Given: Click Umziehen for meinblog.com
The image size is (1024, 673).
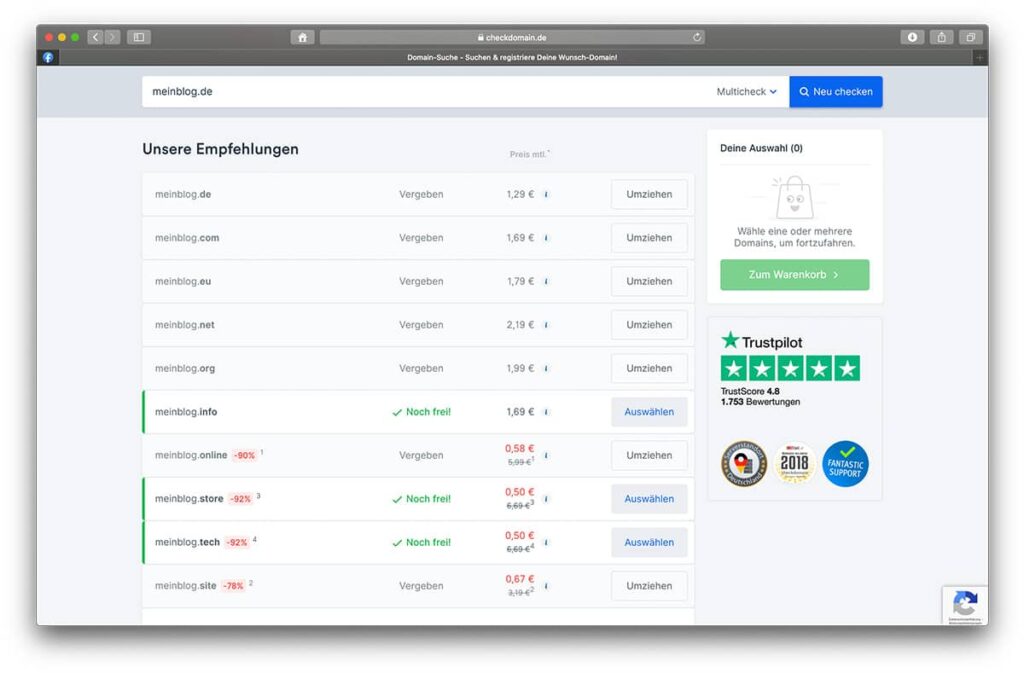Looking at the screenshot, I should point(649,238).
